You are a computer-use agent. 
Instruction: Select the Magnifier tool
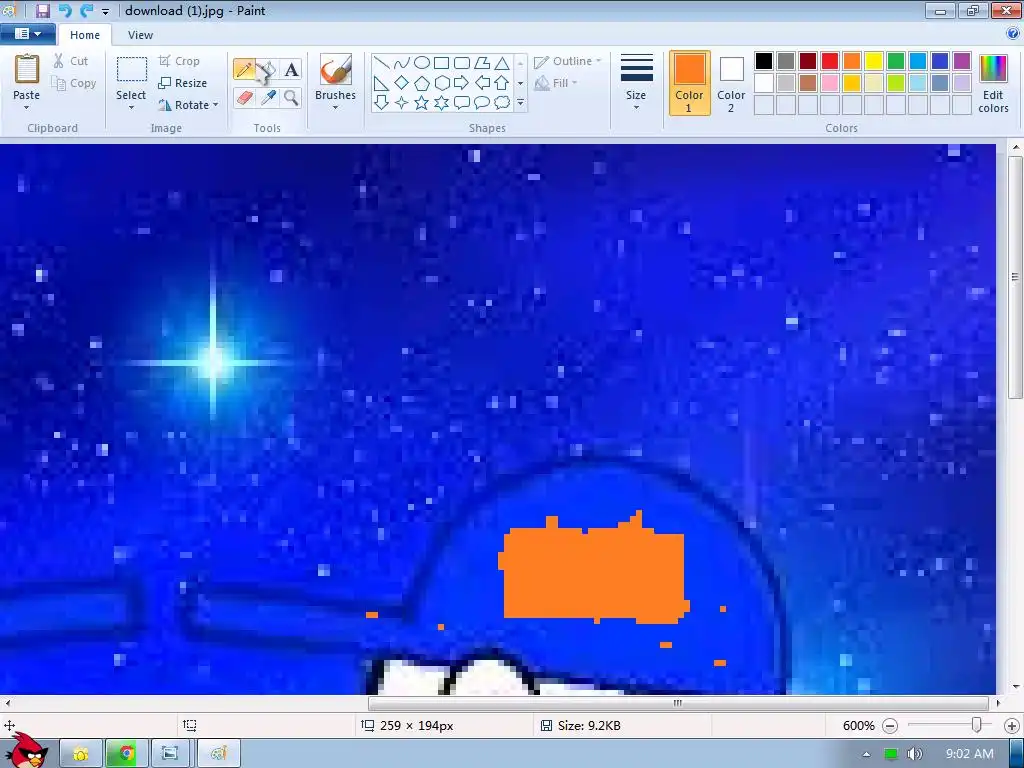coord(291,98)
